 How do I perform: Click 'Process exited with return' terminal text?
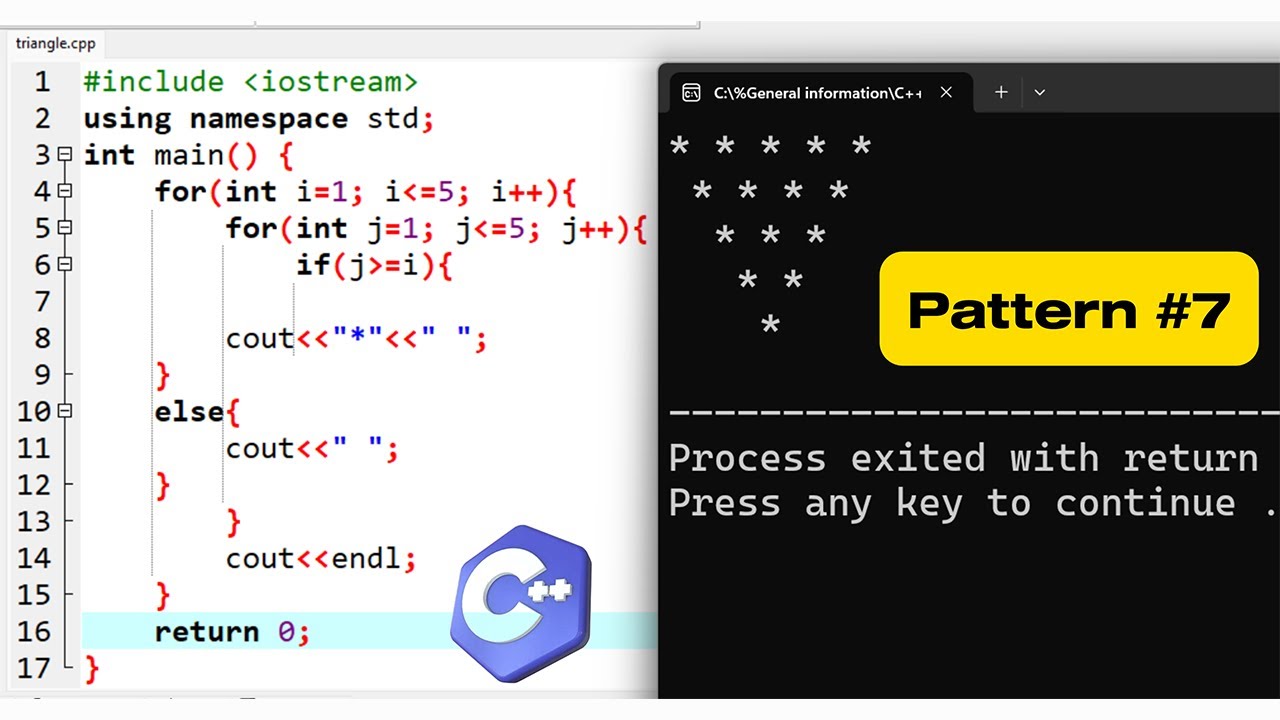click(963, 458)
